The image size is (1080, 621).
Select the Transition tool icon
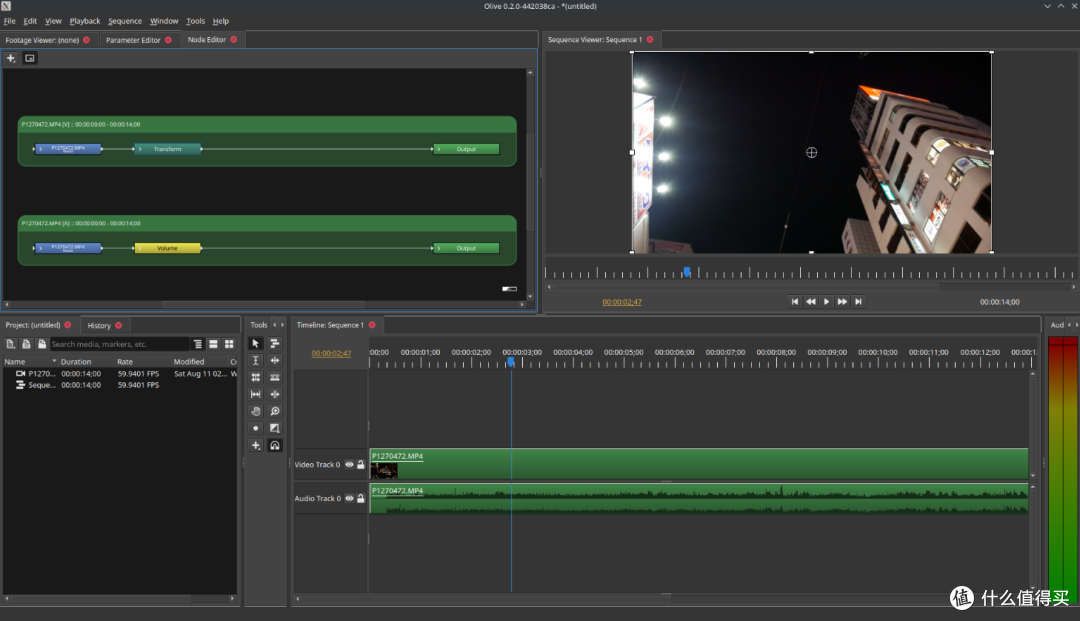click(x=275, y=428)
